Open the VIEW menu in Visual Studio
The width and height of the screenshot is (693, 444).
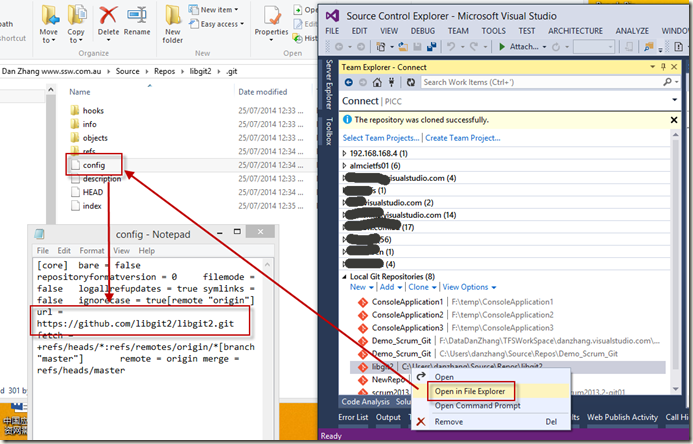[x=389, y=31]
